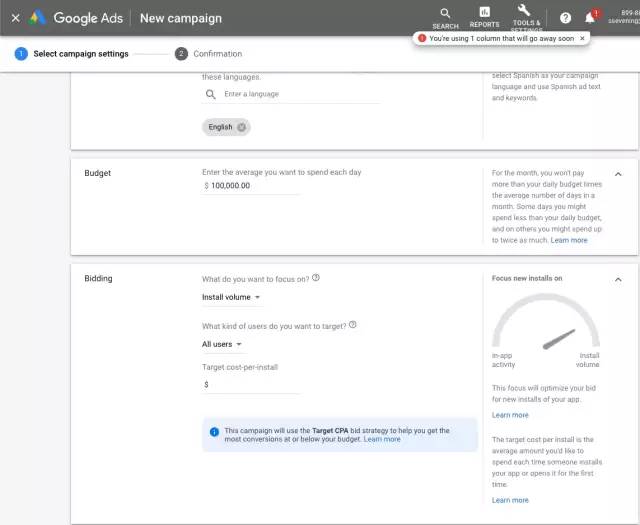Open Learn more below bid focus text

click(x=510, y=415)
